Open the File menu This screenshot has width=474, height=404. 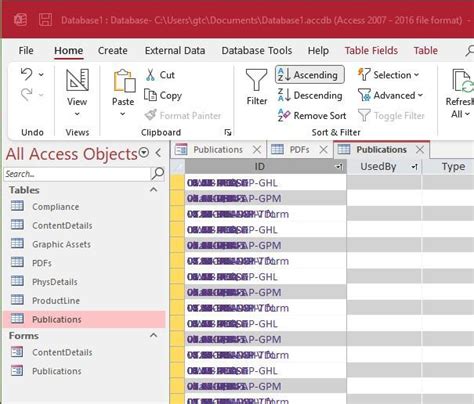[x=26, y=50]
